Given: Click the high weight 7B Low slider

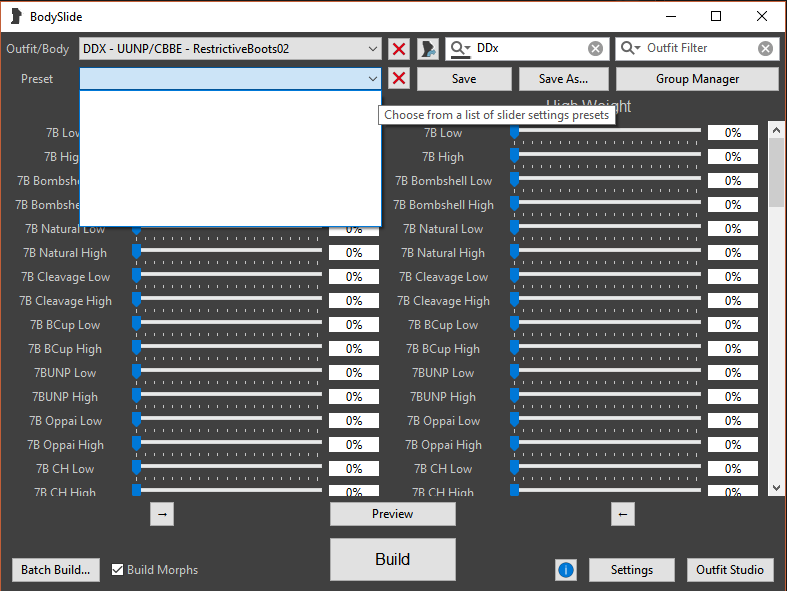Looking at the screenshot, I should tap(606, 133).
